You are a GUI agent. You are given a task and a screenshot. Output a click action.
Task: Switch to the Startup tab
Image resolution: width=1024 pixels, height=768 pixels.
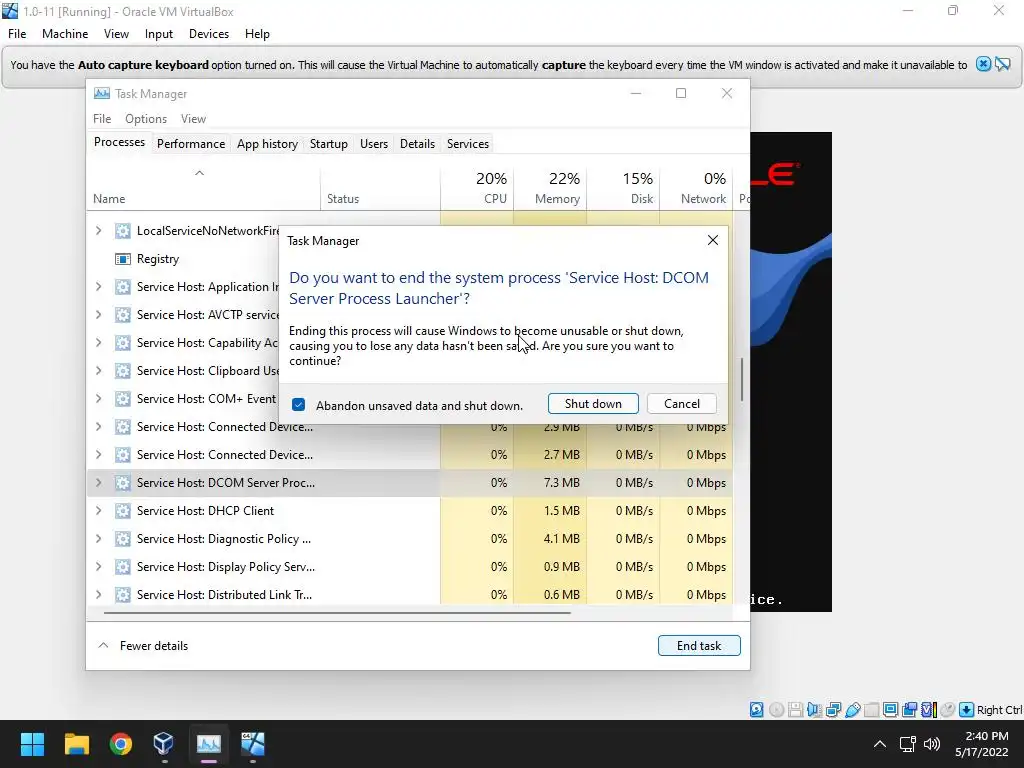point(328,144)
